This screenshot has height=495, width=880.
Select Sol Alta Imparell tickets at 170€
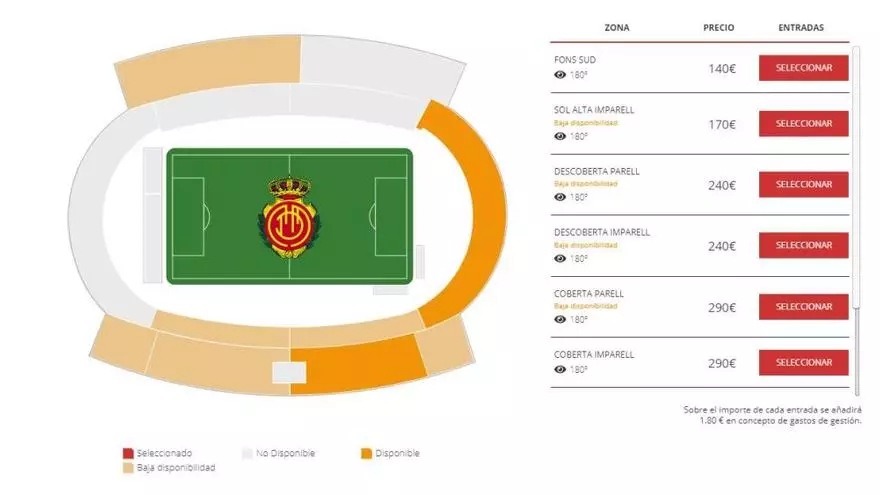click(803, 124)
